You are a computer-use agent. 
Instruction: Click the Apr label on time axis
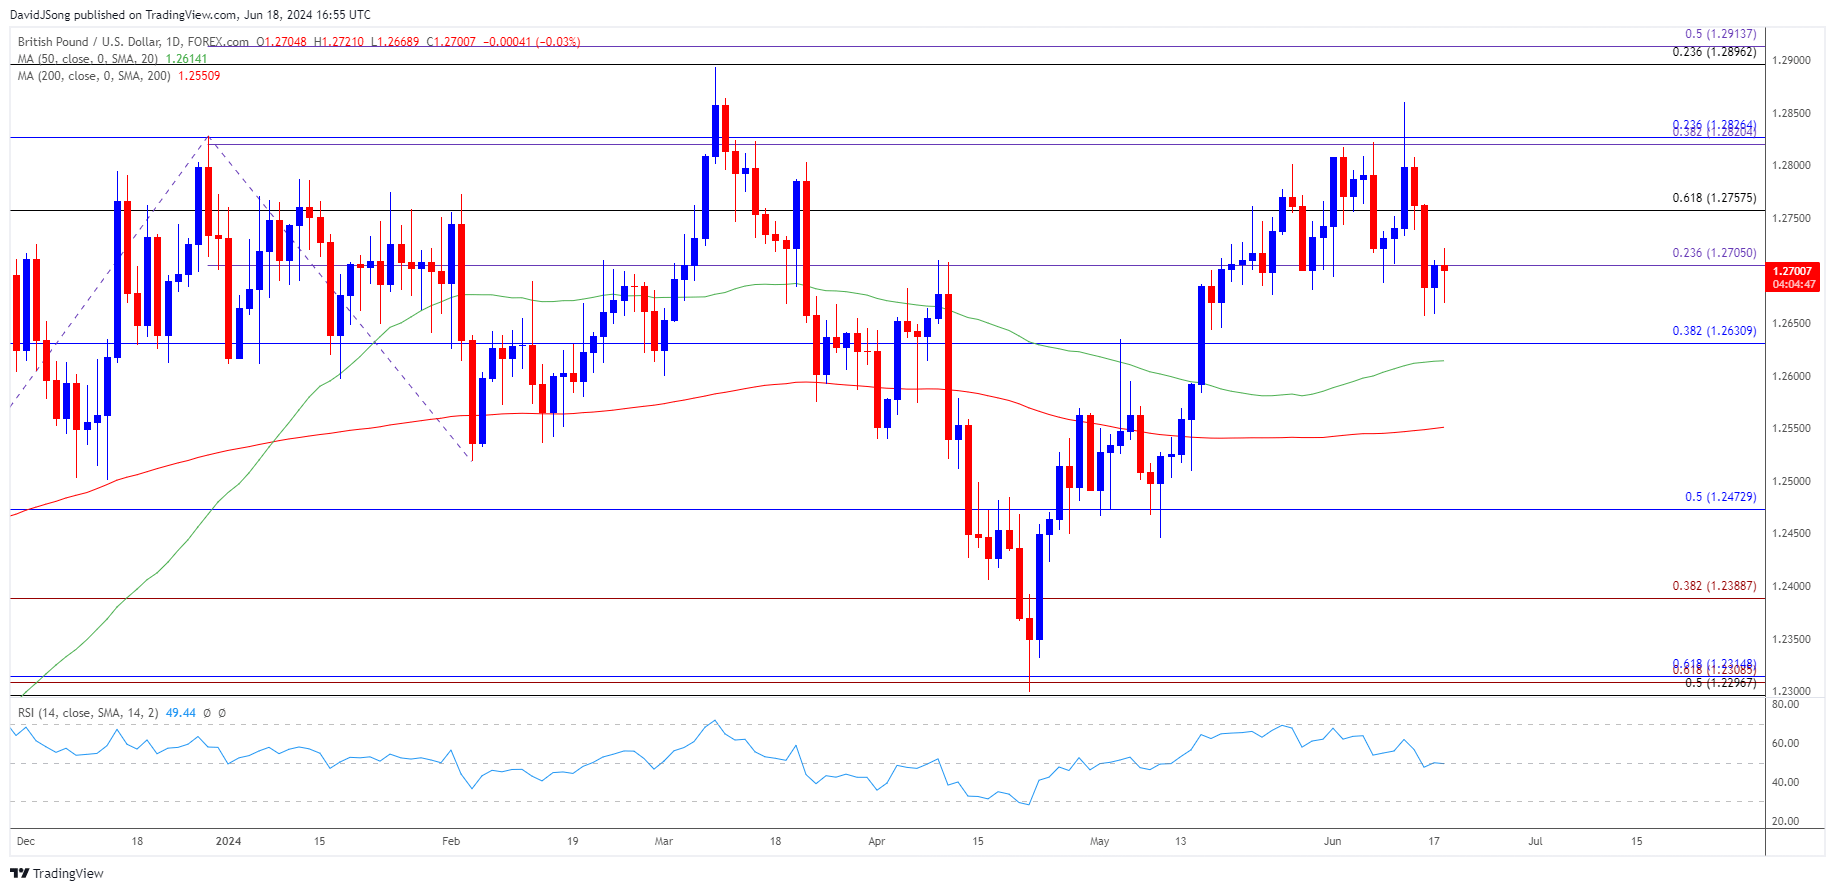click(x=877, y=841)
